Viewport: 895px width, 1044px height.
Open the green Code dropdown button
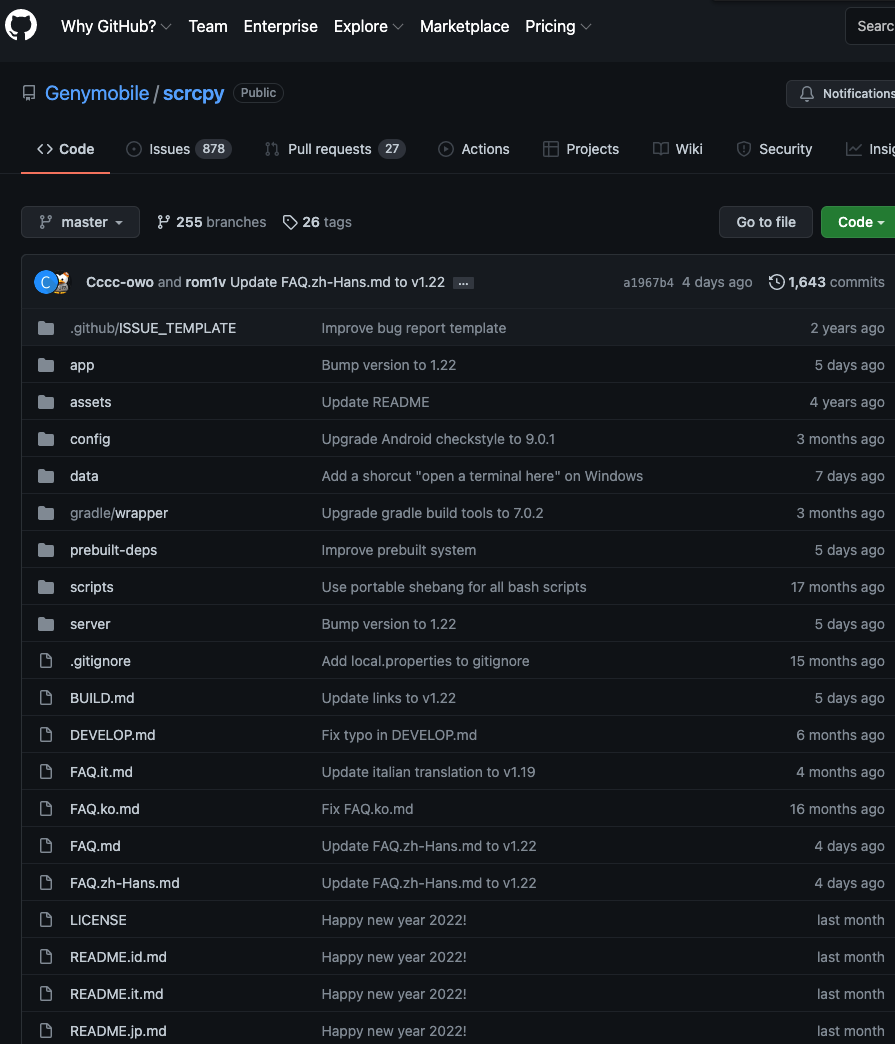tap(860, 222)
